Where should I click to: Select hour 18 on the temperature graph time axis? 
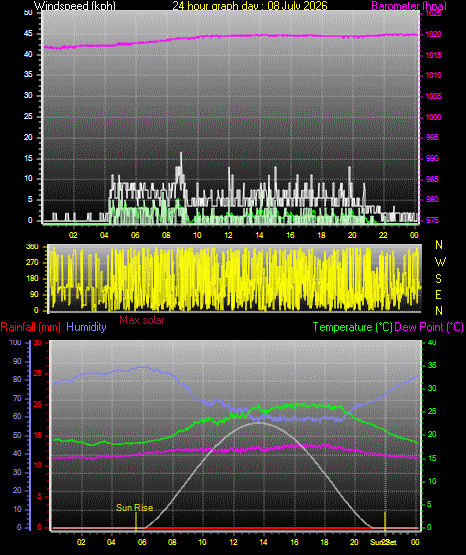(324, 542)
